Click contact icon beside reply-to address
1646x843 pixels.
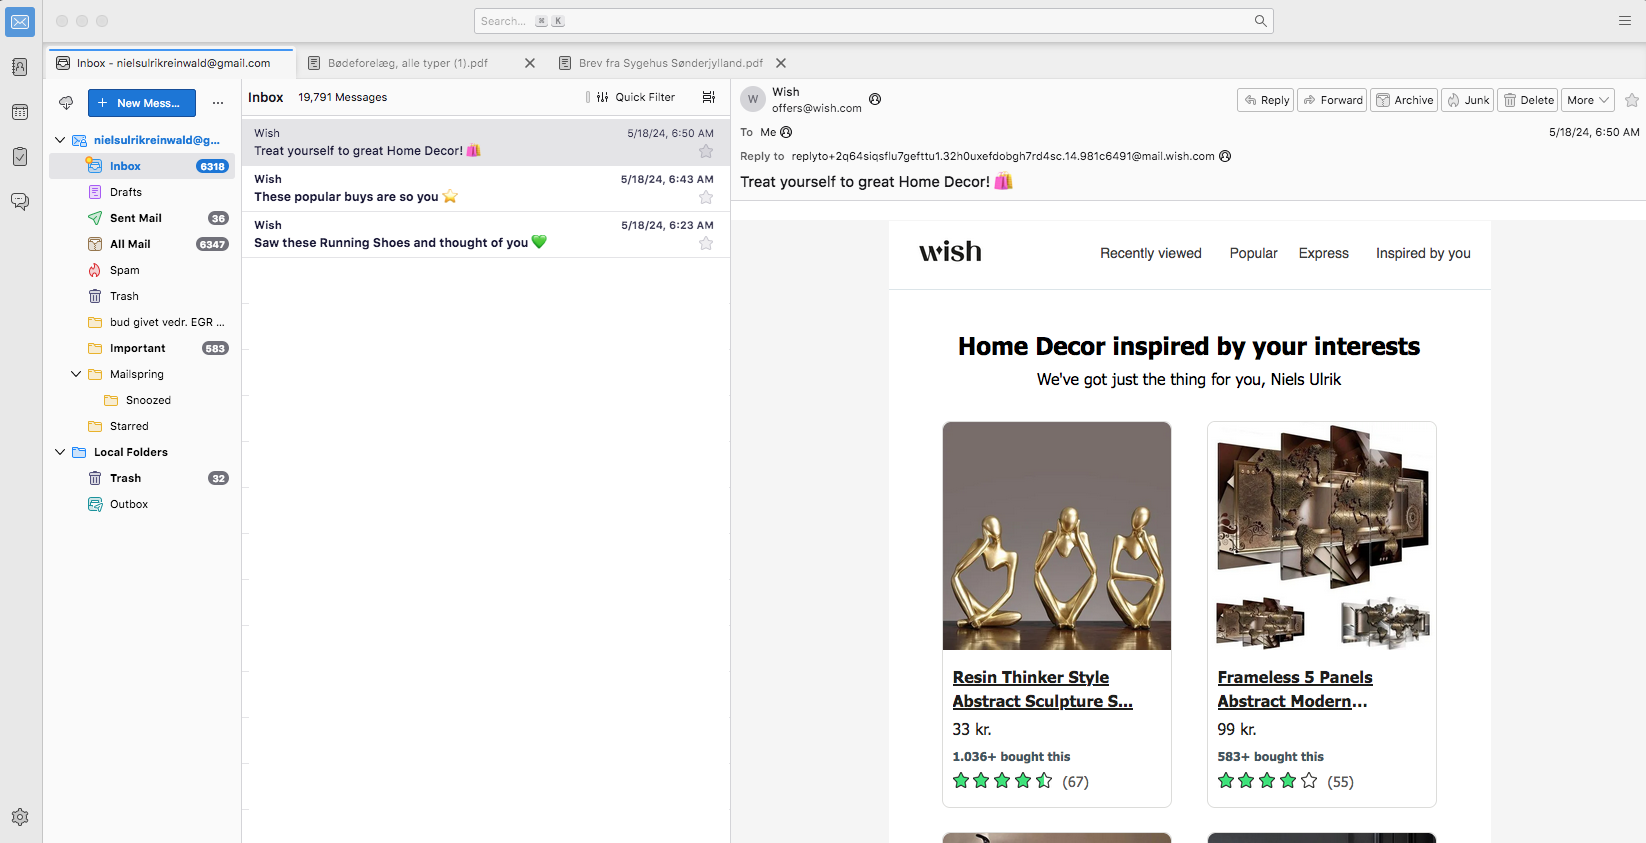tap(1225, 156)
